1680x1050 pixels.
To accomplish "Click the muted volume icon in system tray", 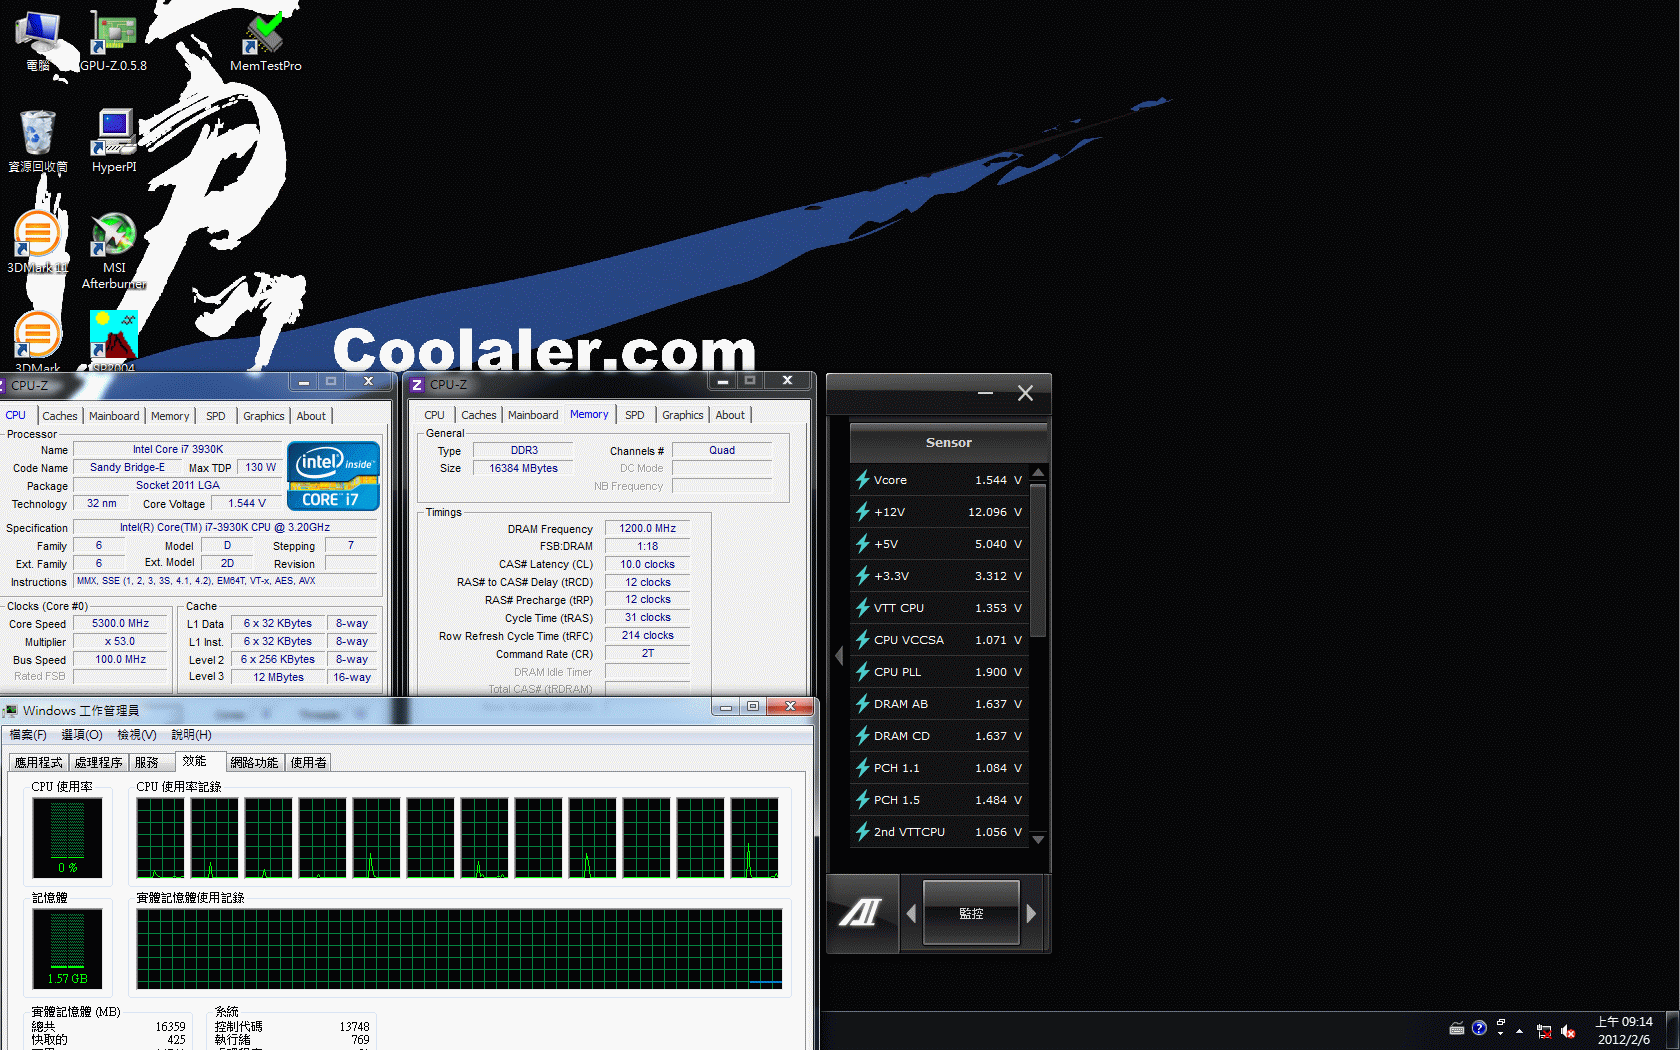I will click(1567, 1031).
